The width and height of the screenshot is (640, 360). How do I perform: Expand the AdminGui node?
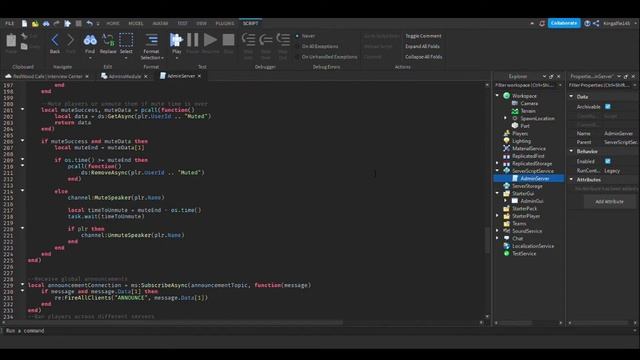pos(505,201)
